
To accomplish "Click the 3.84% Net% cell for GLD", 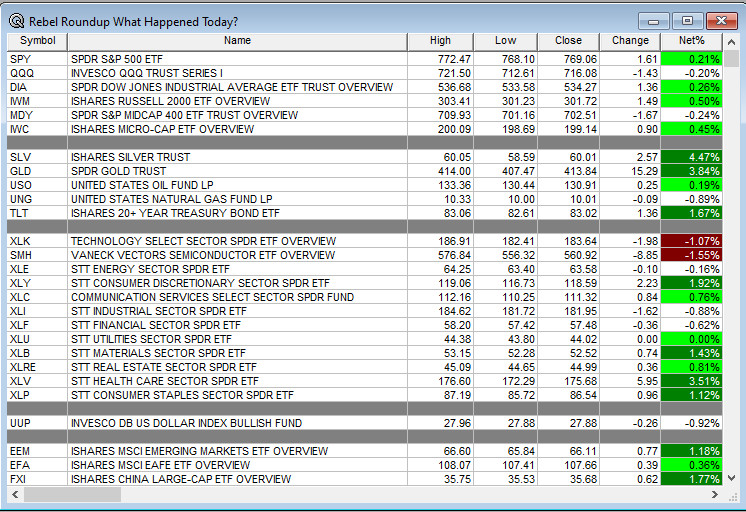I will click(692, 171).
